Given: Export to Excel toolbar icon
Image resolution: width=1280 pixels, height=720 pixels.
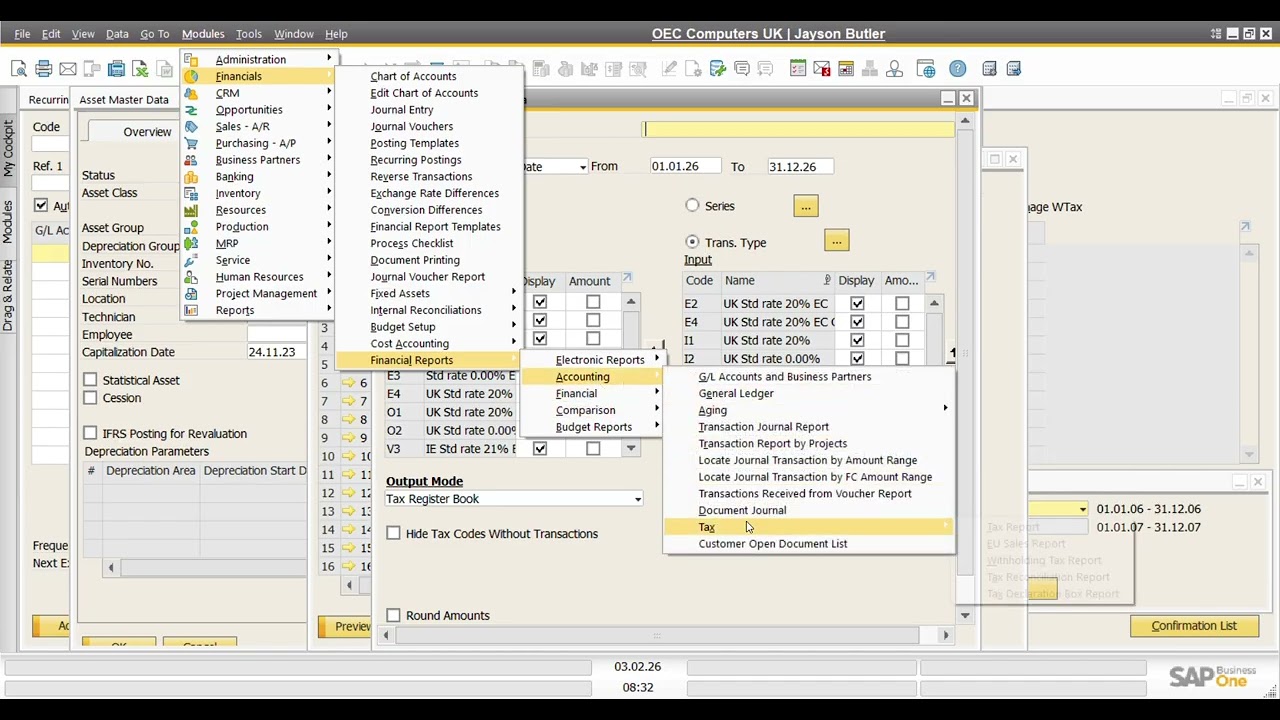Looking at the screenshot, I should (140, 69).
